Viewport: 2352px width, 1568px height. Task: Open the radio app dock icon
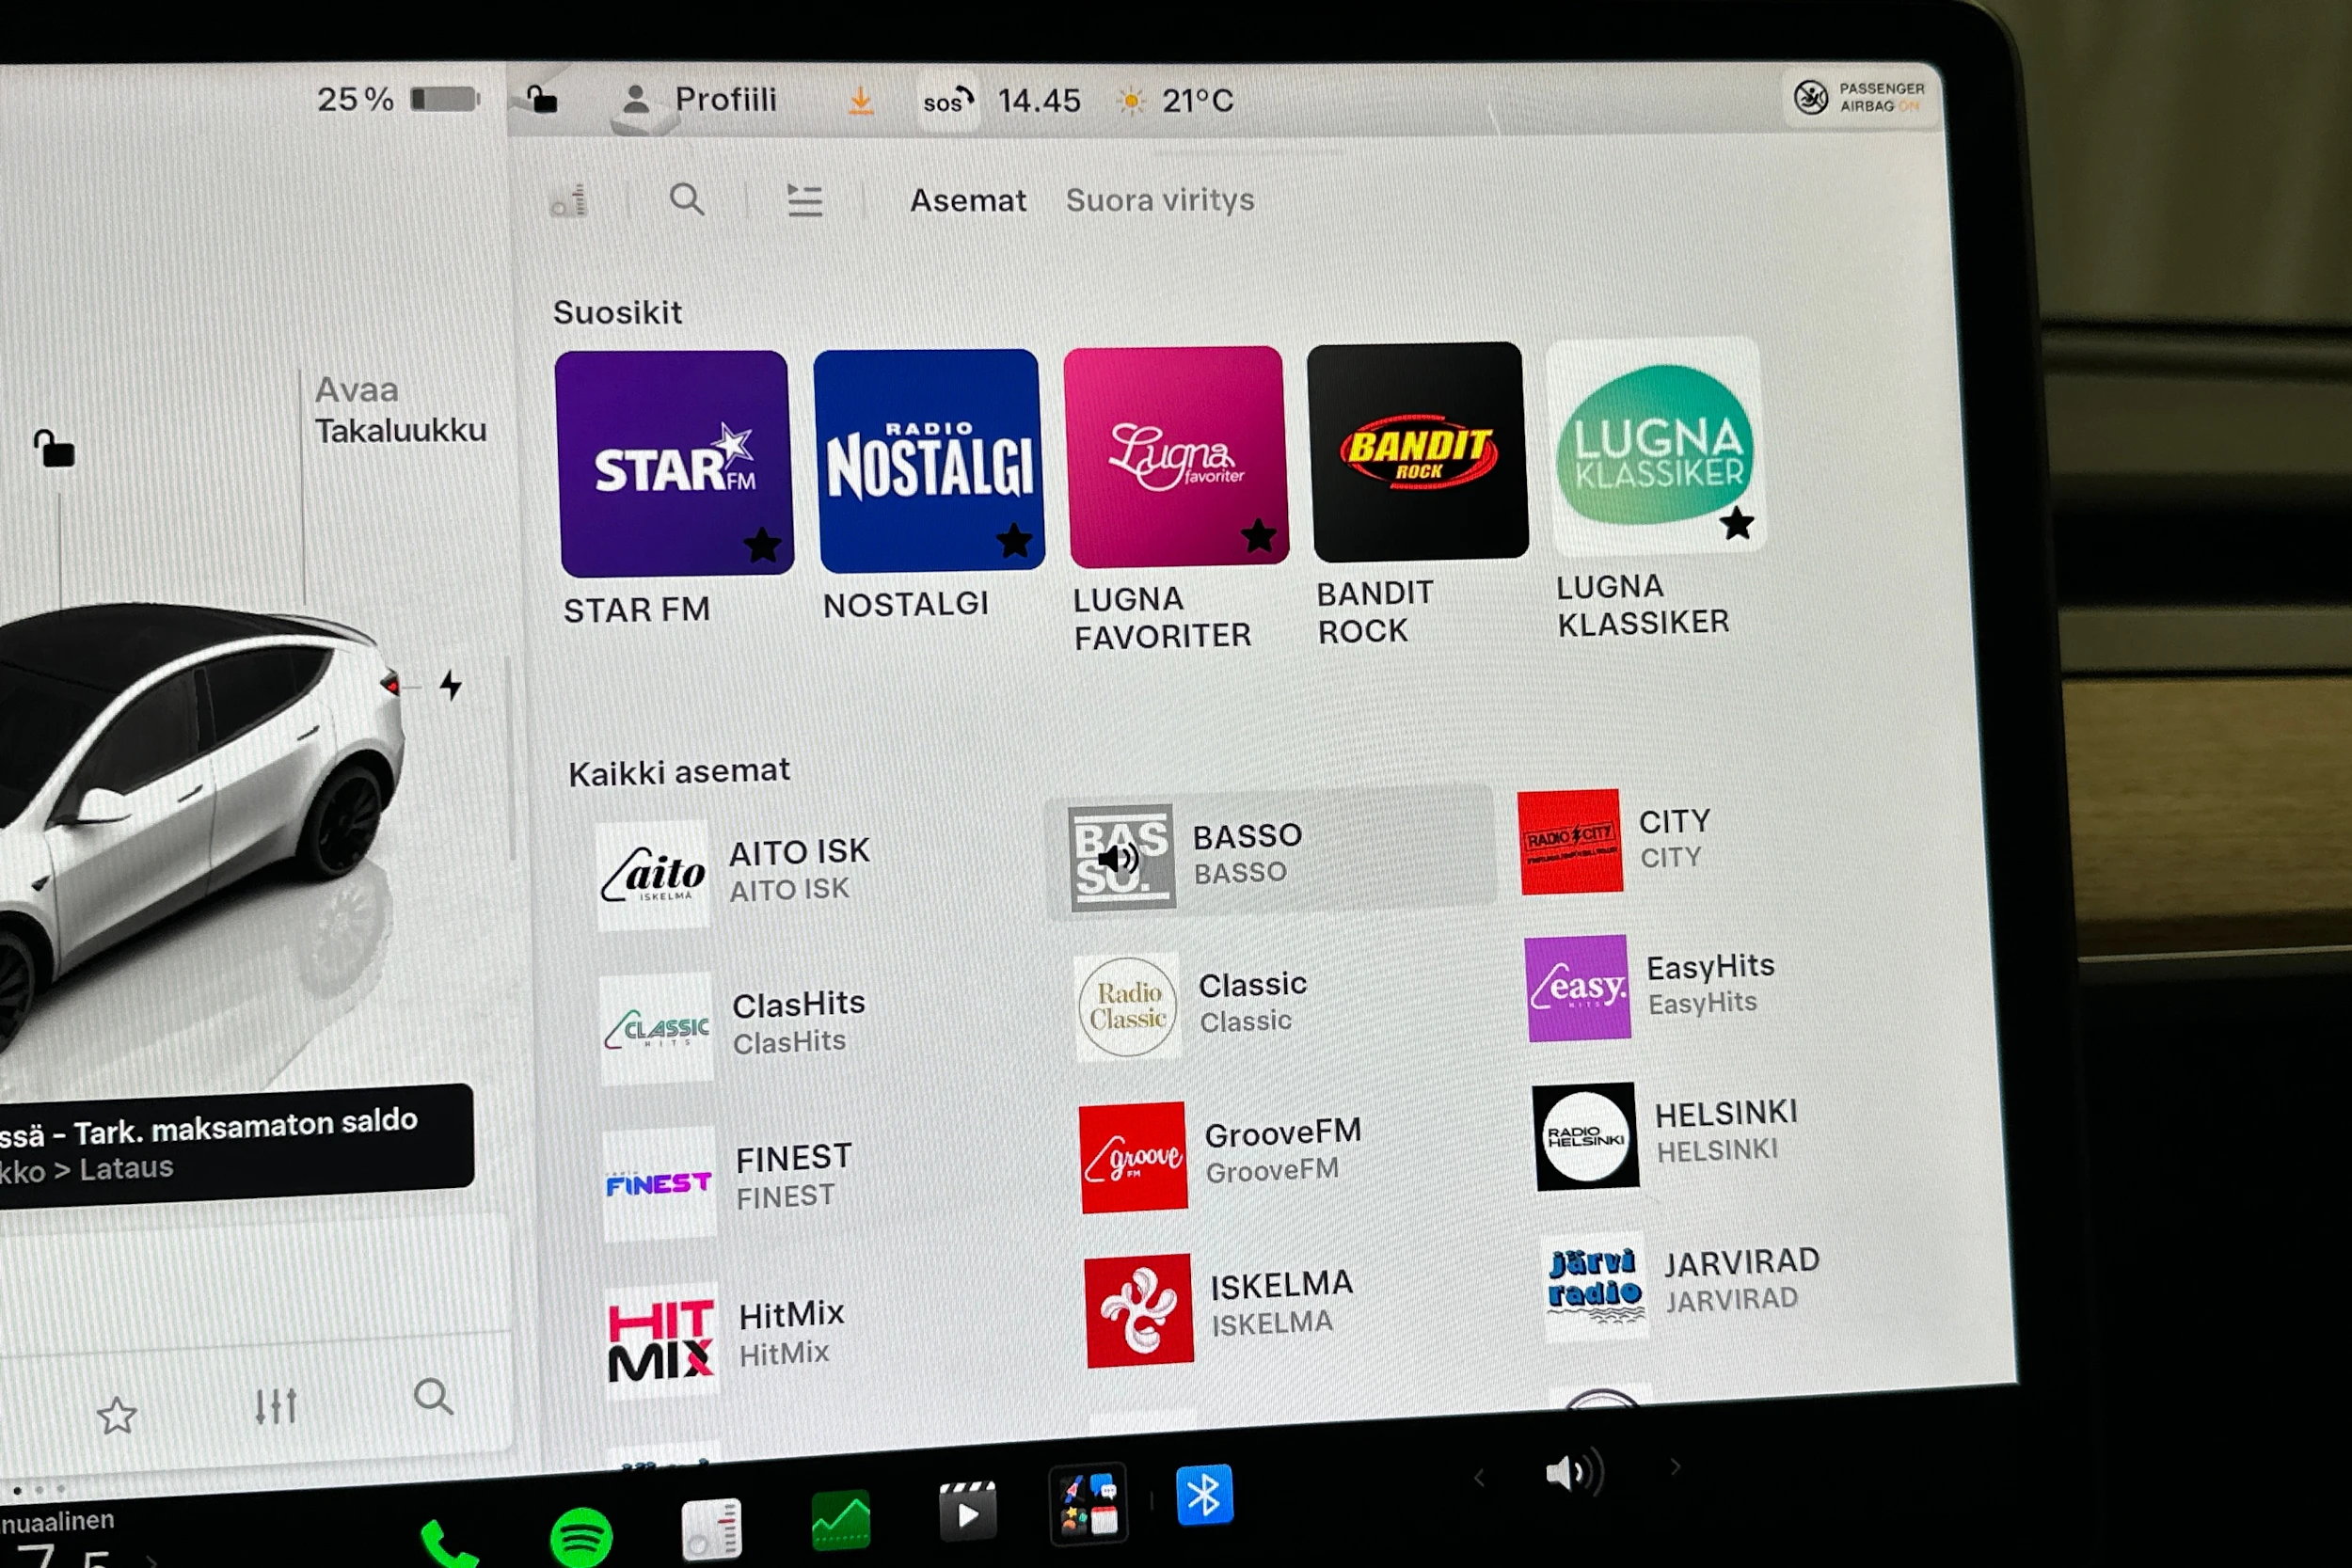[x=711, y=1529]
